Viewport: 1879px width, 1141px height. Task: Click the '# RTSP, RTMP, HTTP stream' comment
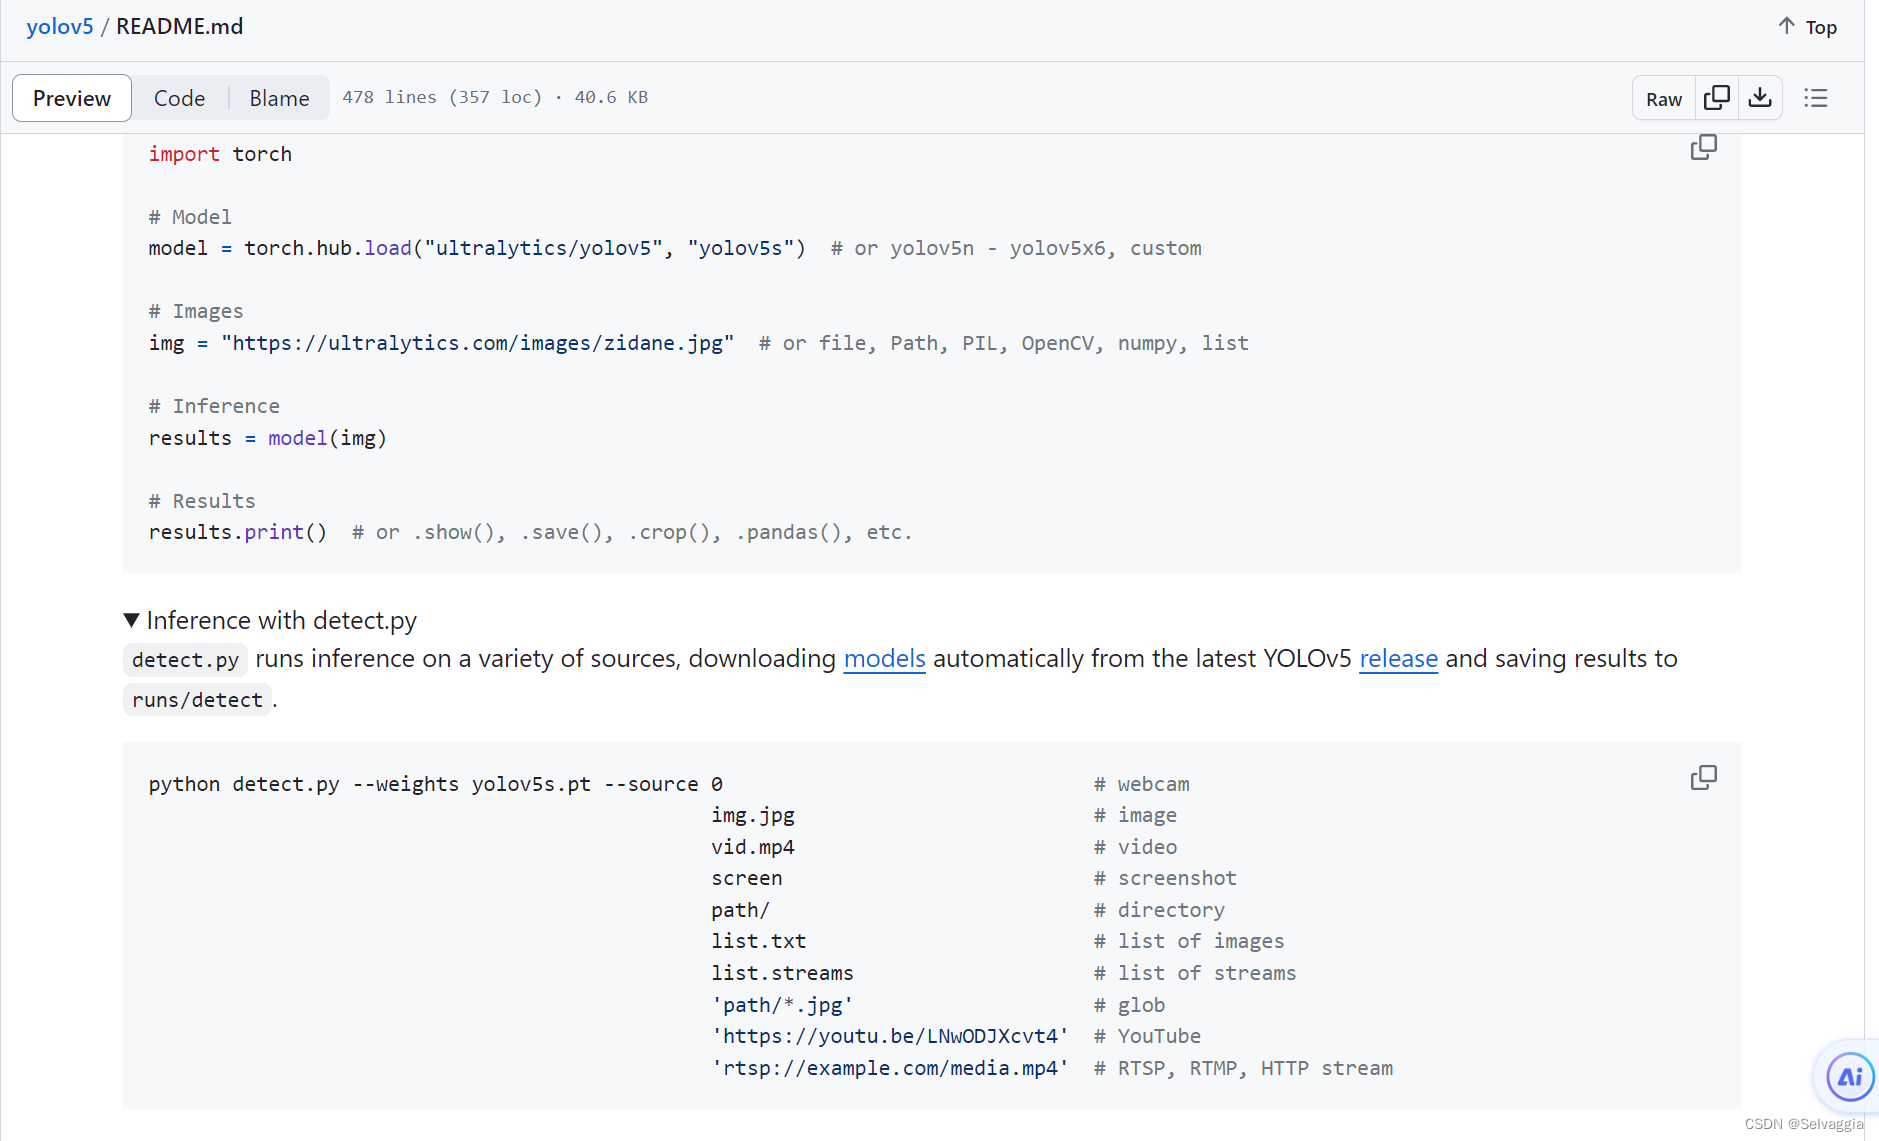click(x=1243, y=1068)
